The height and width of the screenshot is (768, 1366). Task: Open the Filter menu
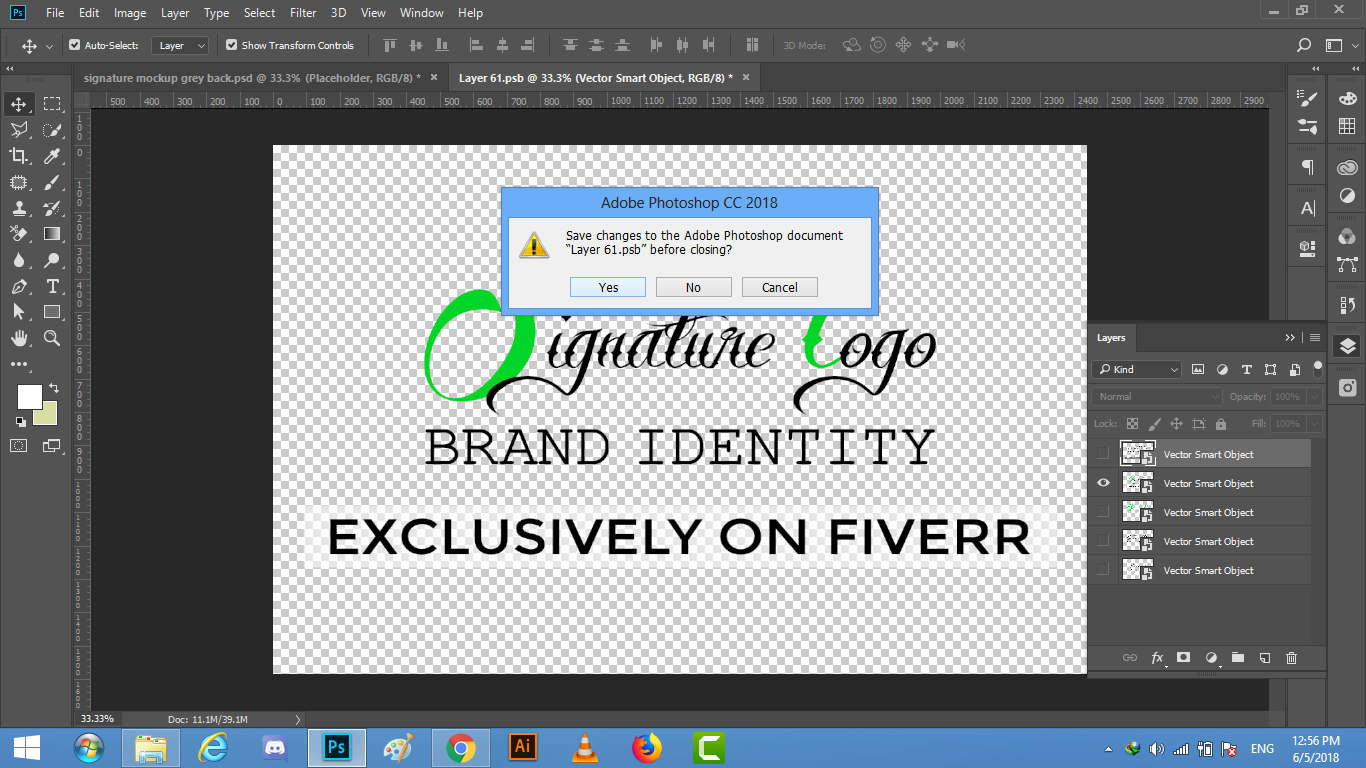[303, 13]
